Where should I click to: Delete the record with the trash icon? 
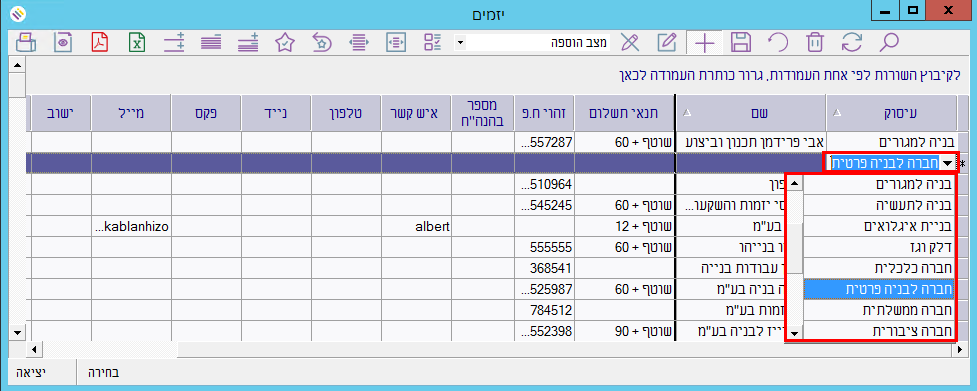tap(814, 42)
